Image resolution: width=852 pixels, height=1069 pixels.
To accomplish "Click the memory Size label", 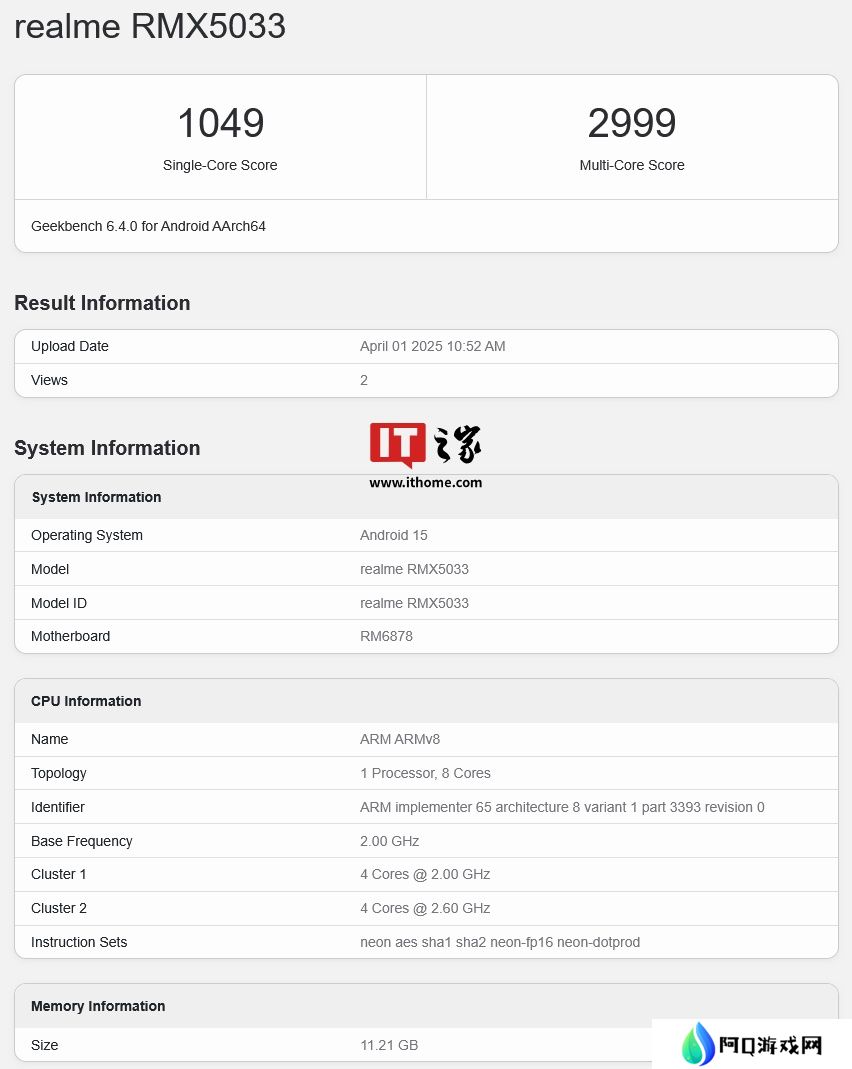I will tap(44, 1045).
